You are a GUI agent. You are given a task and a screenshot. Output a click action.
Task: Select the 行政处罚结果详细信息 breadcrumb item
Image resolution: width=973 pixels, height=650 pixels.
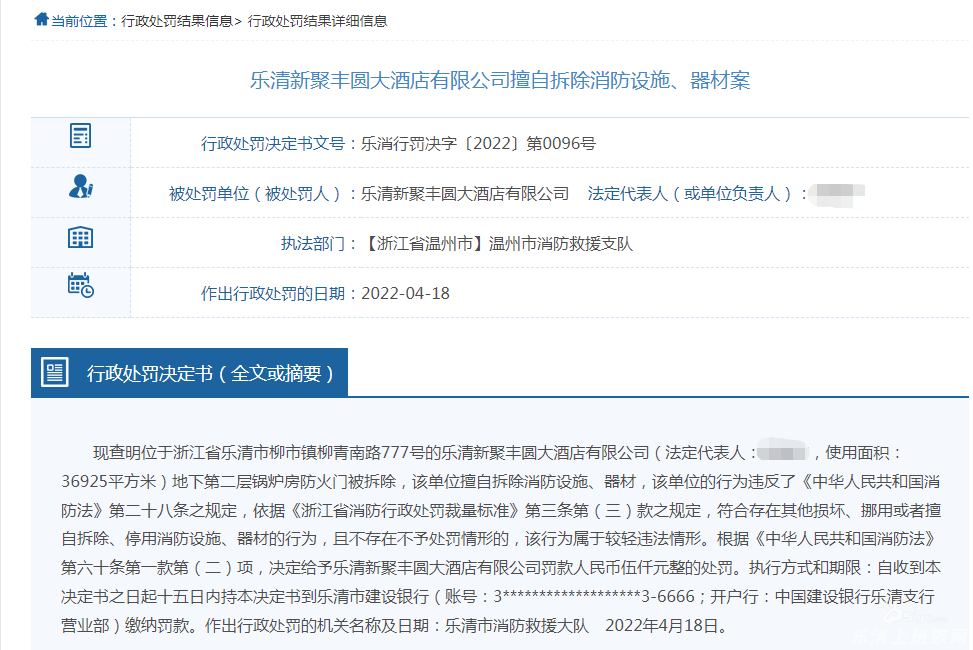[317, 21]
